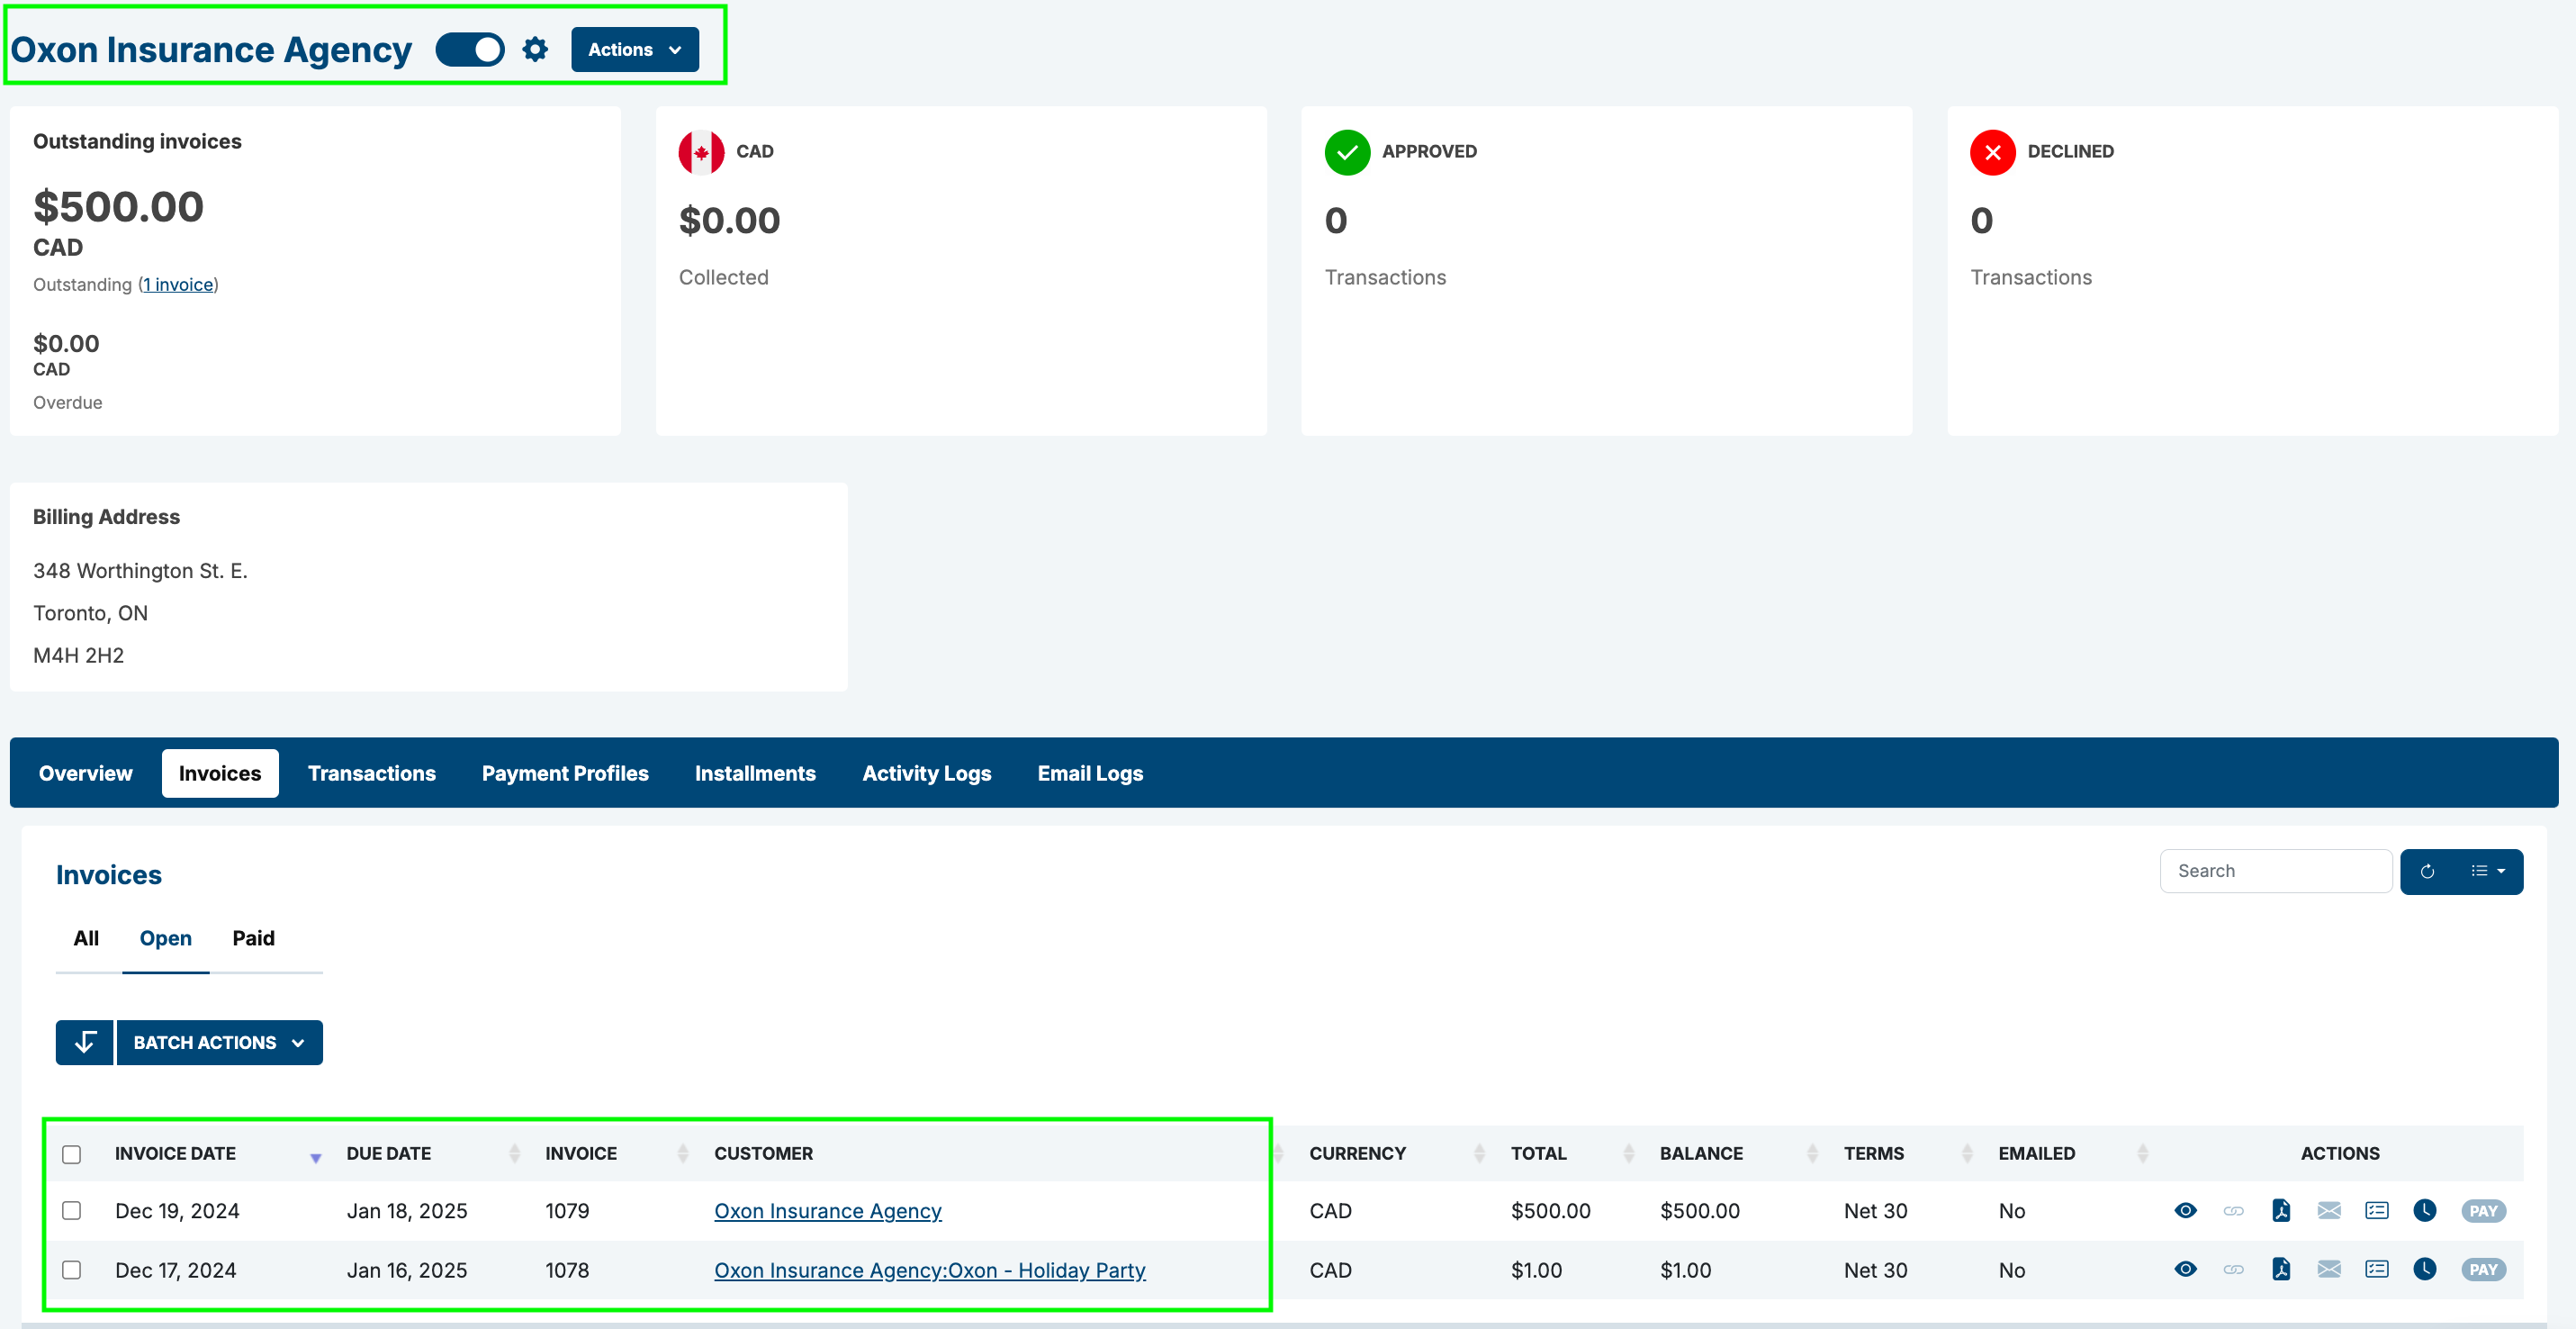Image resolution: width=2576 pixels, height=1329 pixels.
Task: View invoice 1079 via eye icon
Action: coord(2185,1210)
